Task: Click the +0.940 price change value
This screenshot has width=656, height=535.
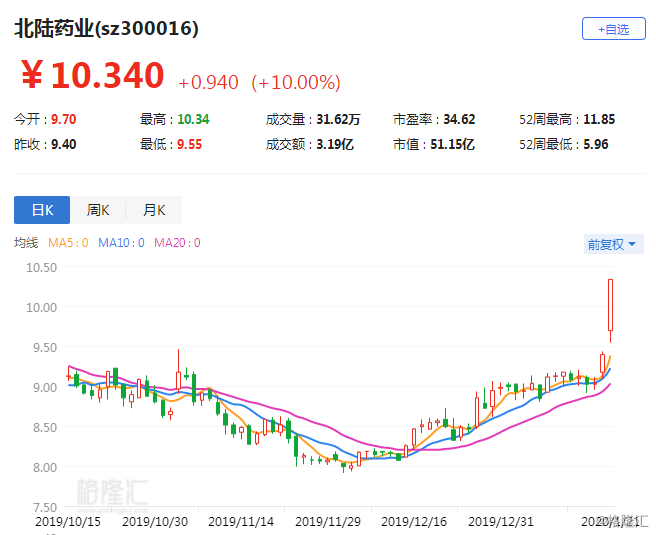Action: [x=208, y=82]
